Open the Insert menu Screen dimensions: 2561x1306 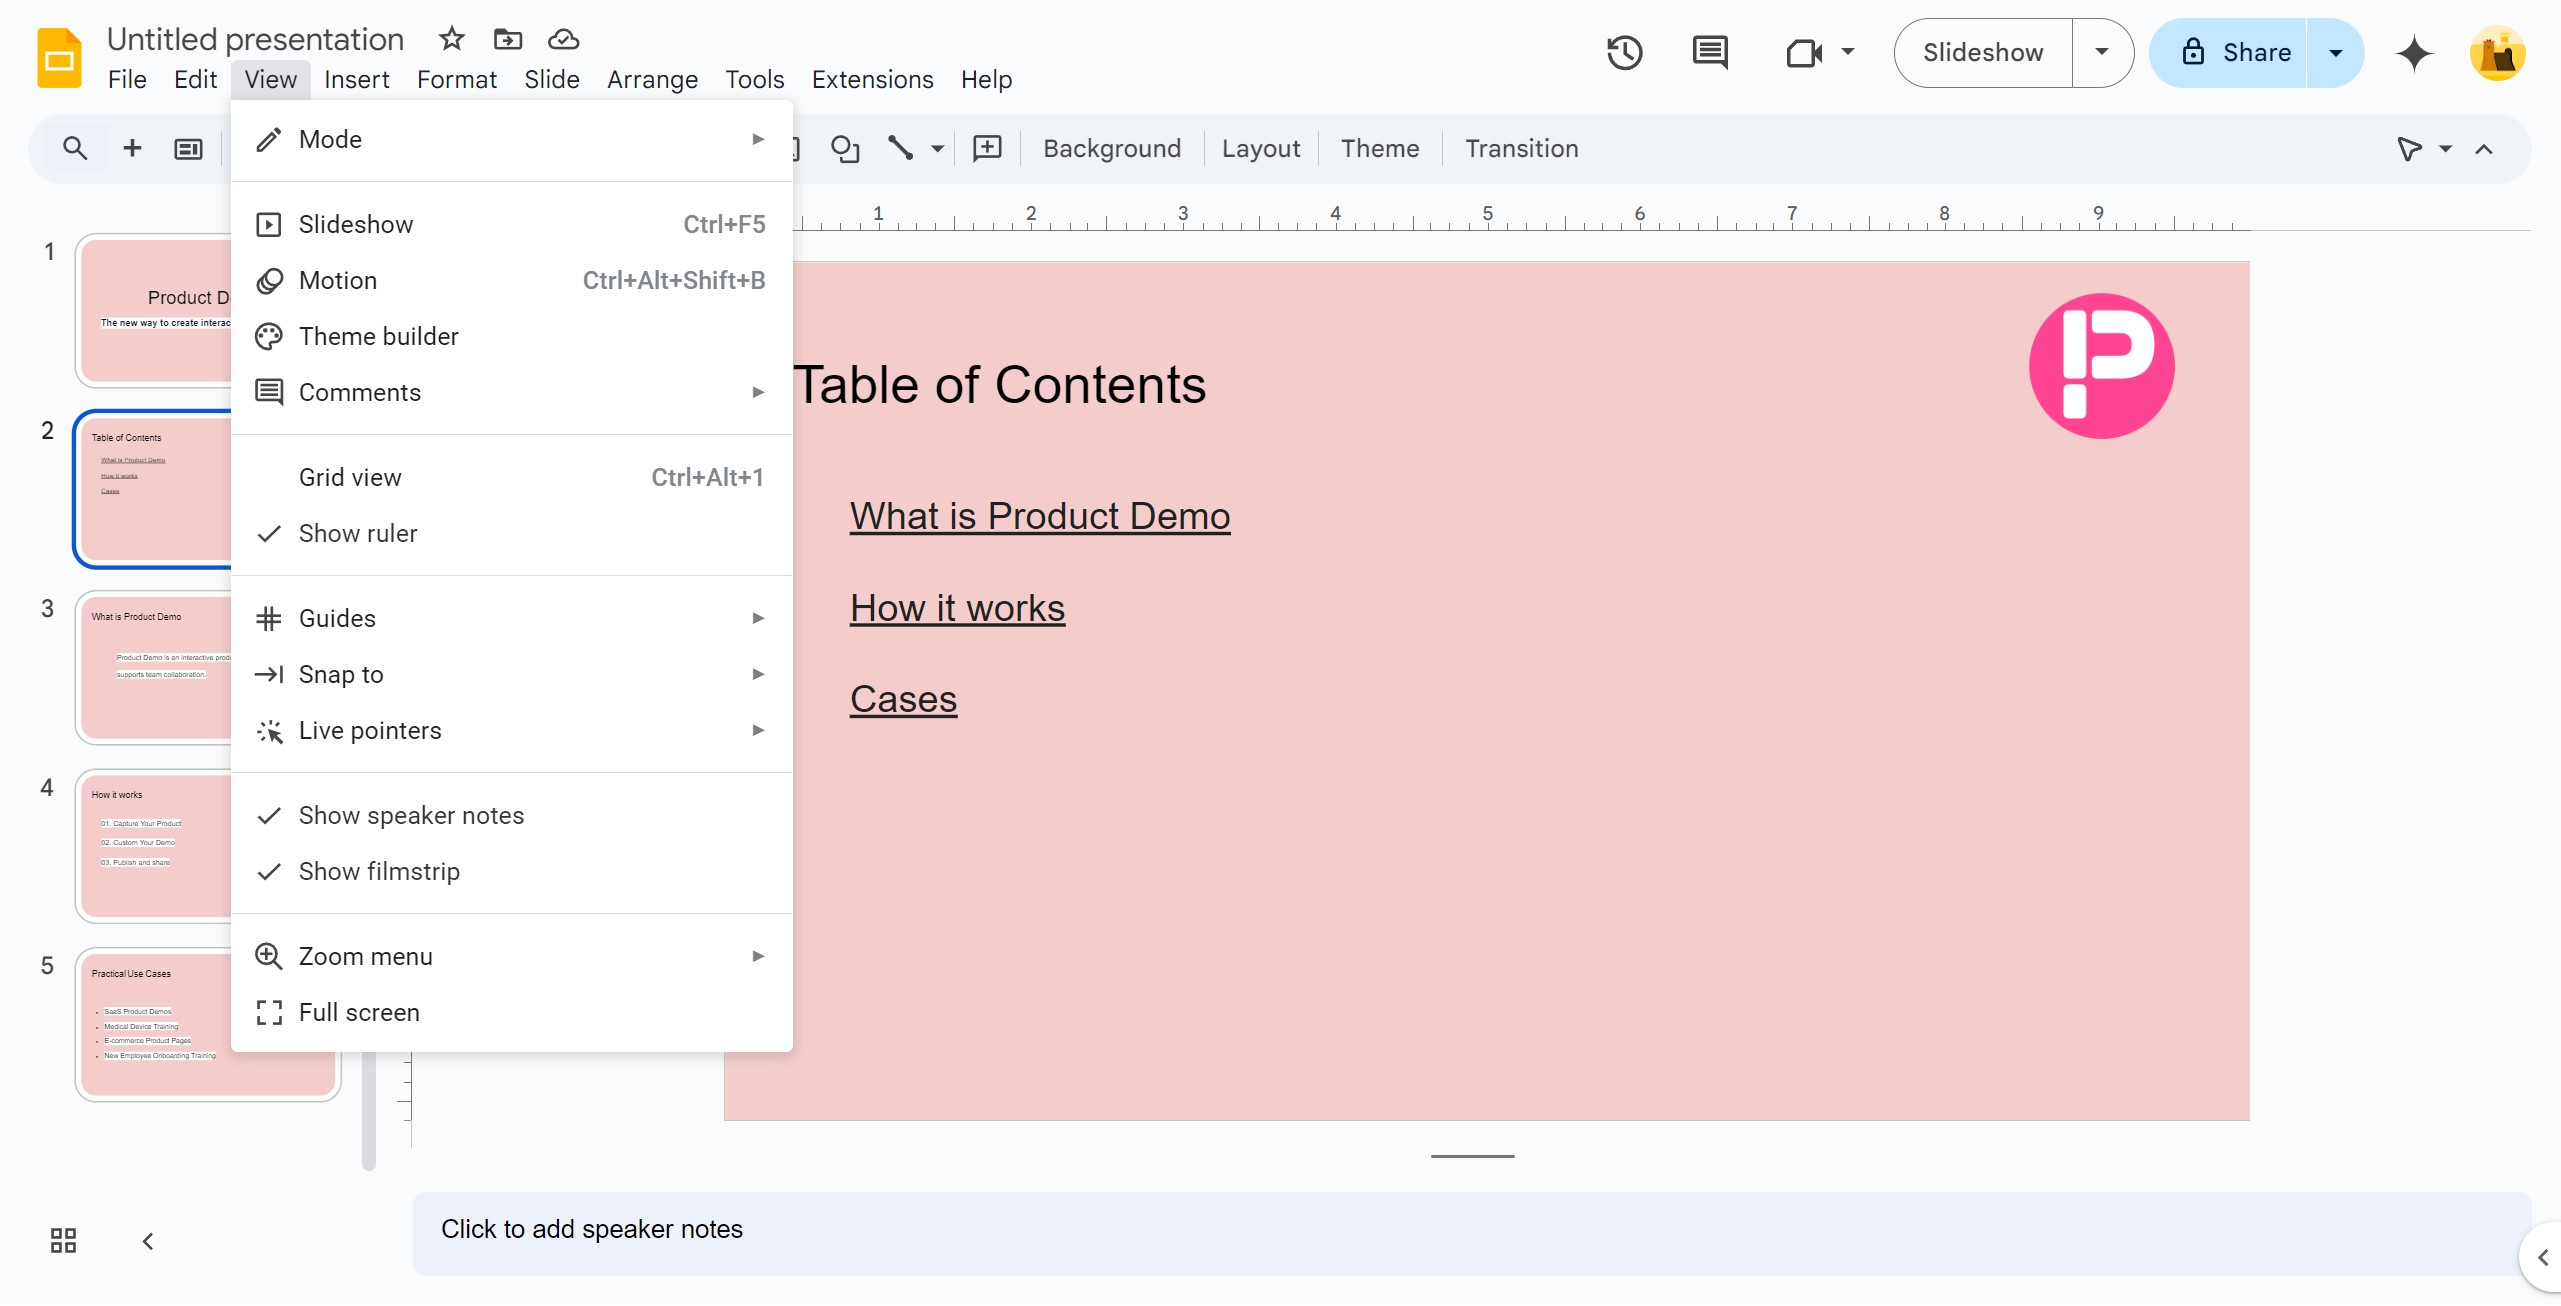pos(356,79)
